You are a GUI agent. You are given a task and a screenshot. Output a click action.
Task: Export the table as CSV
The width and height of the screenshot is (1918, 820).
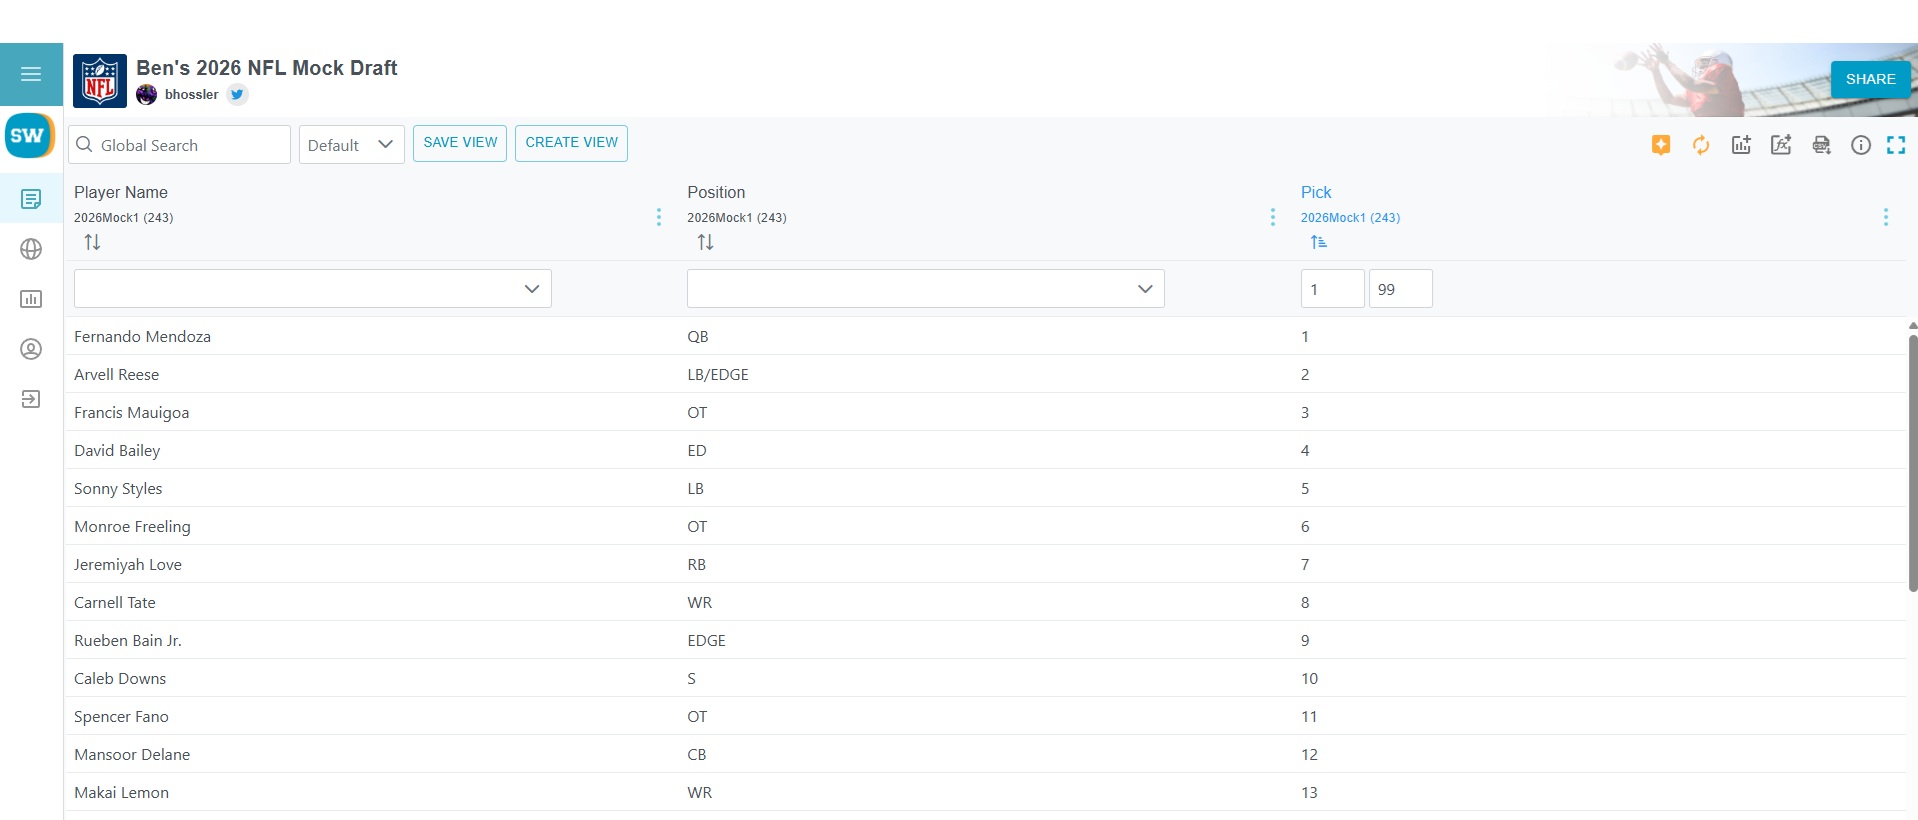pyautogui.click(x=1821, y=145)
